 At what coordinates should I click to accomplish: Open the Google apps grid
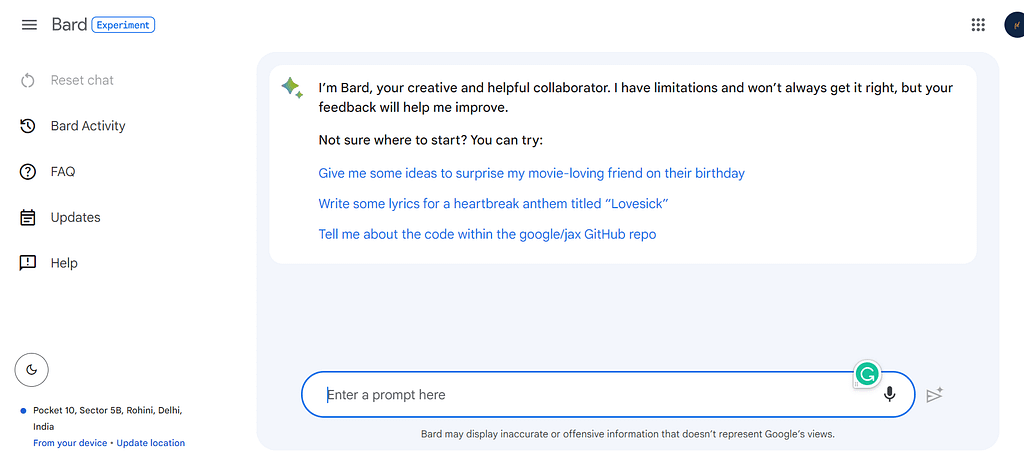click(x=978, y=25)
